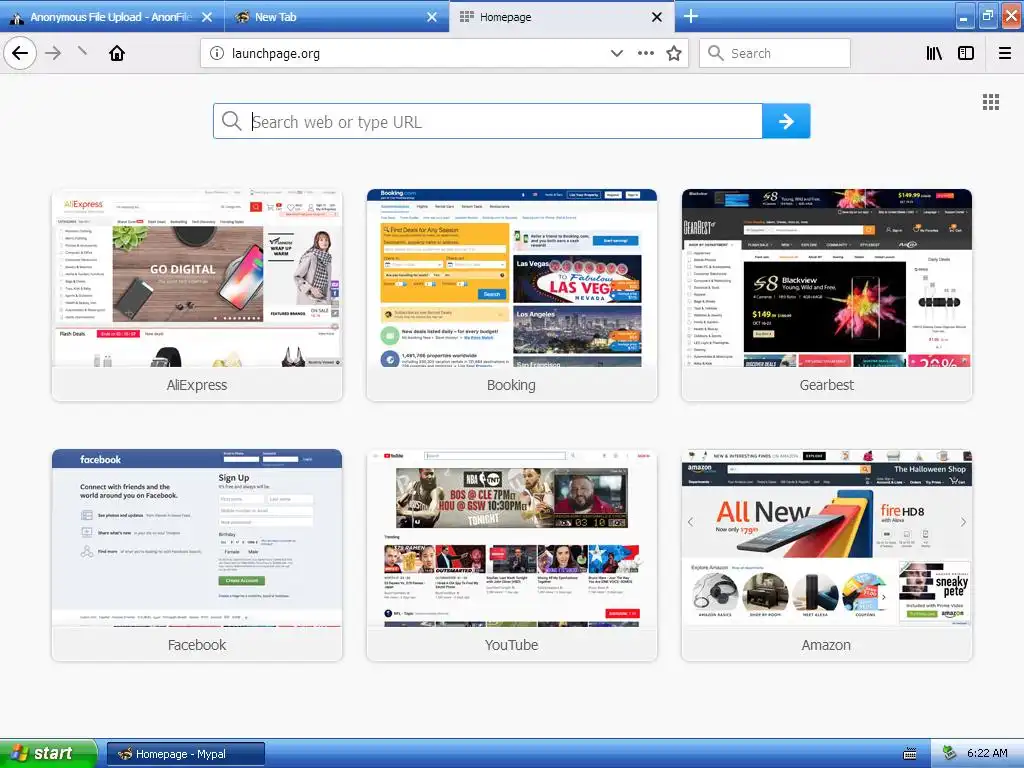Submit search with the blue arrow button
This screenshot has height=768, width=1024.
click(x=786, y=121)
